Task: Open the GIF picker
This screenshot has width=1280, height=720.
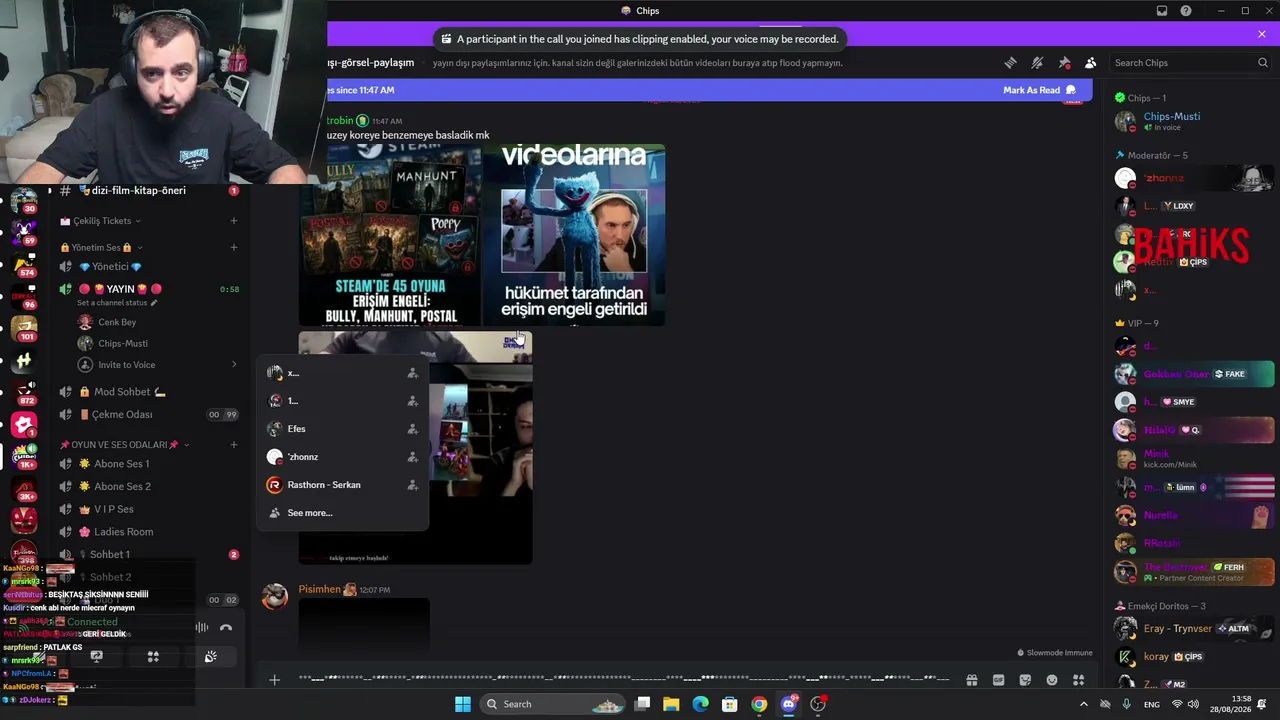Action: (998, 680)
